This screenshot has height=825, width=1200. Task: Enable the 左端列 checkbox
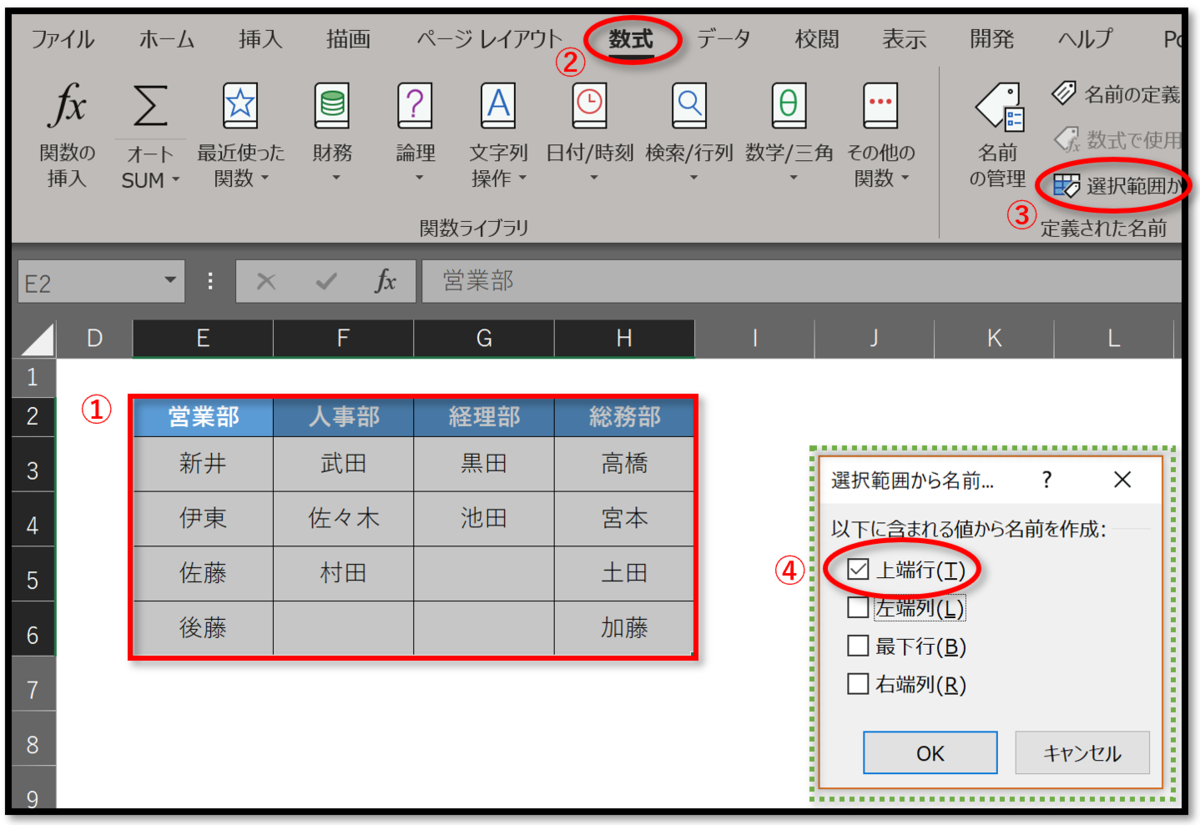857,608
